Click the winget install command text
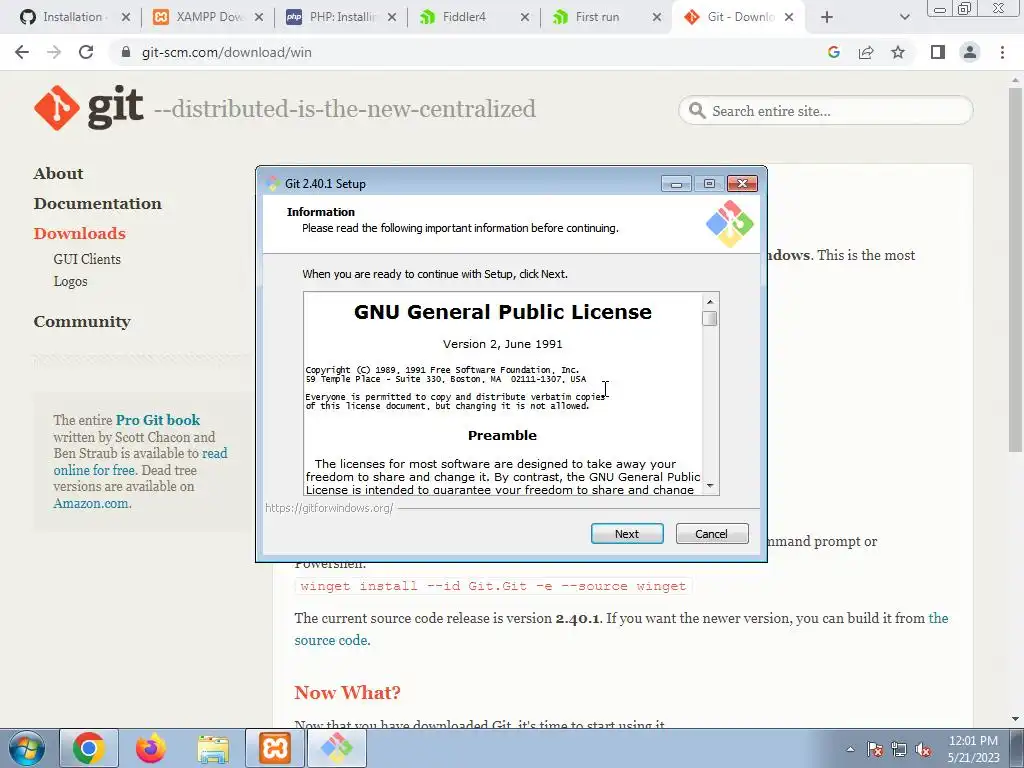This screenshot has height=768, width=1024. 493,586
